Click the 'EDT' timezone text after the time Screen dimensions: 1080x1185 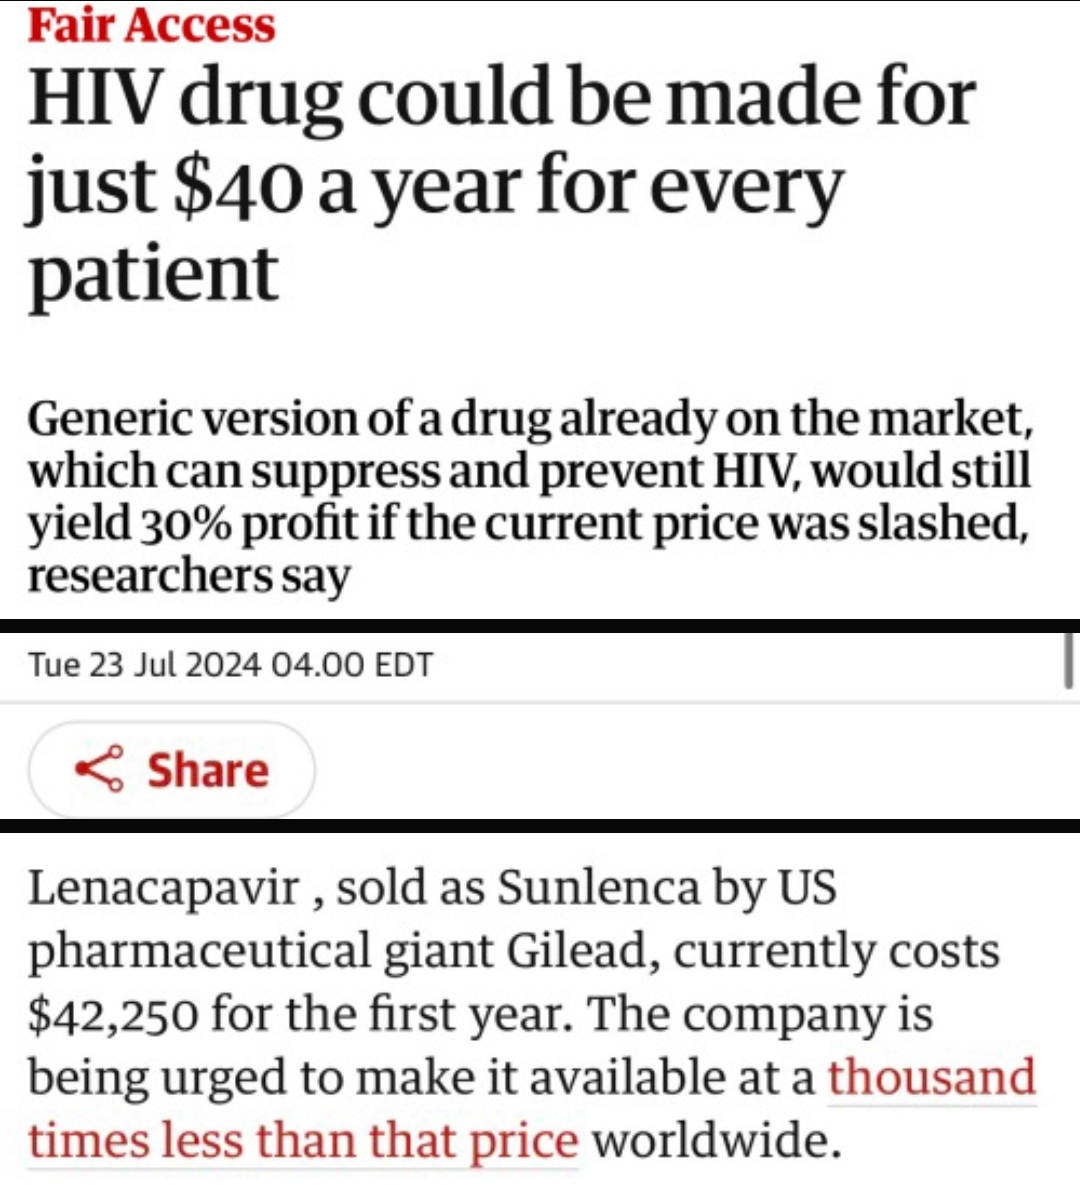click(x=404, y=665)
